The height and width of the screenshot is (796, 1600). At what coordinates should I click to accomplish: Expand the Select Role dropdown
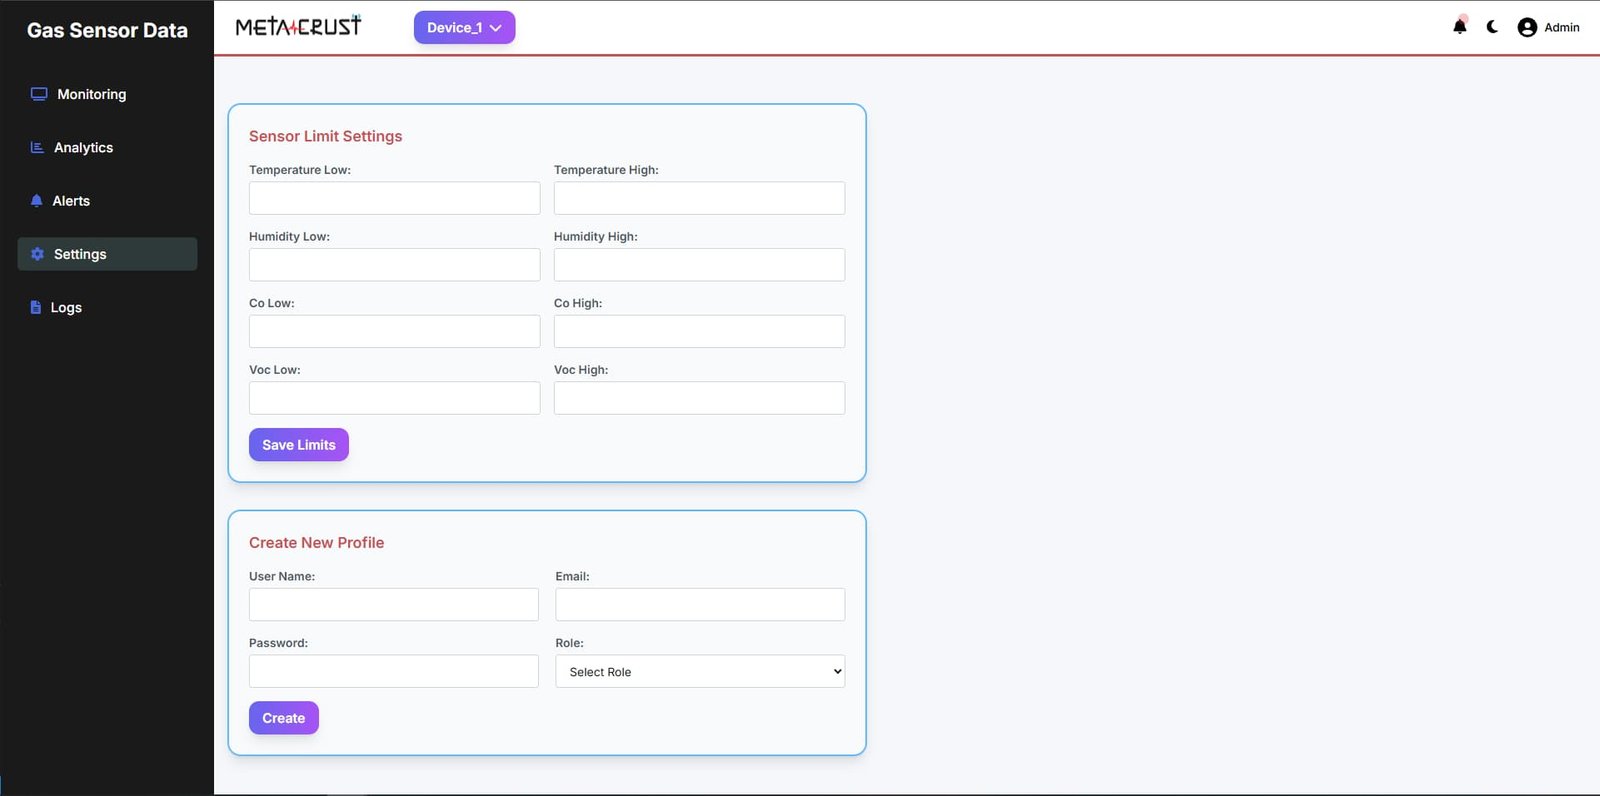[699, 672]
